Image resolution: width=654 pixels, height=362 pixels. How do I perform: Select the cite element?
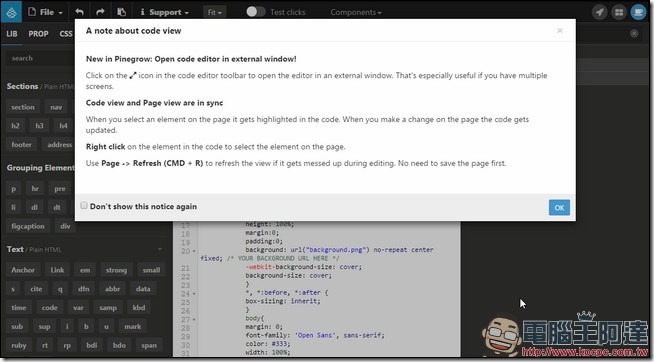click(36, 289)
